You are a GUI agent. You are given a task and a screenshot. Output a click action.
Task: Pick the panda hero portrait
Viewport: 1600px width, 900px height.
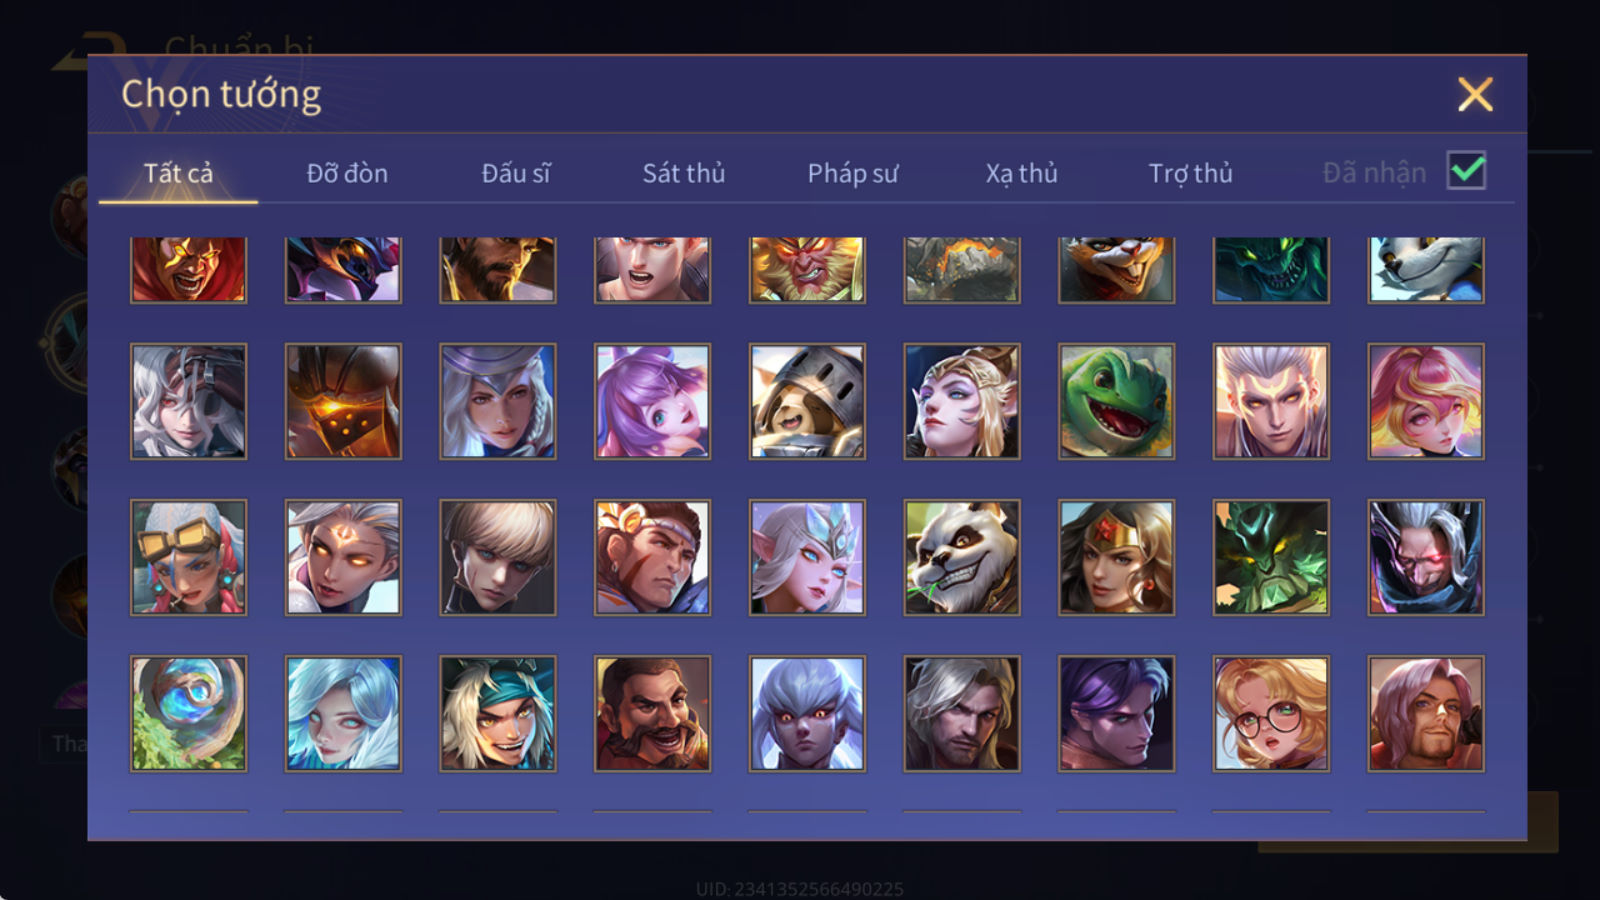pos(962,558)
